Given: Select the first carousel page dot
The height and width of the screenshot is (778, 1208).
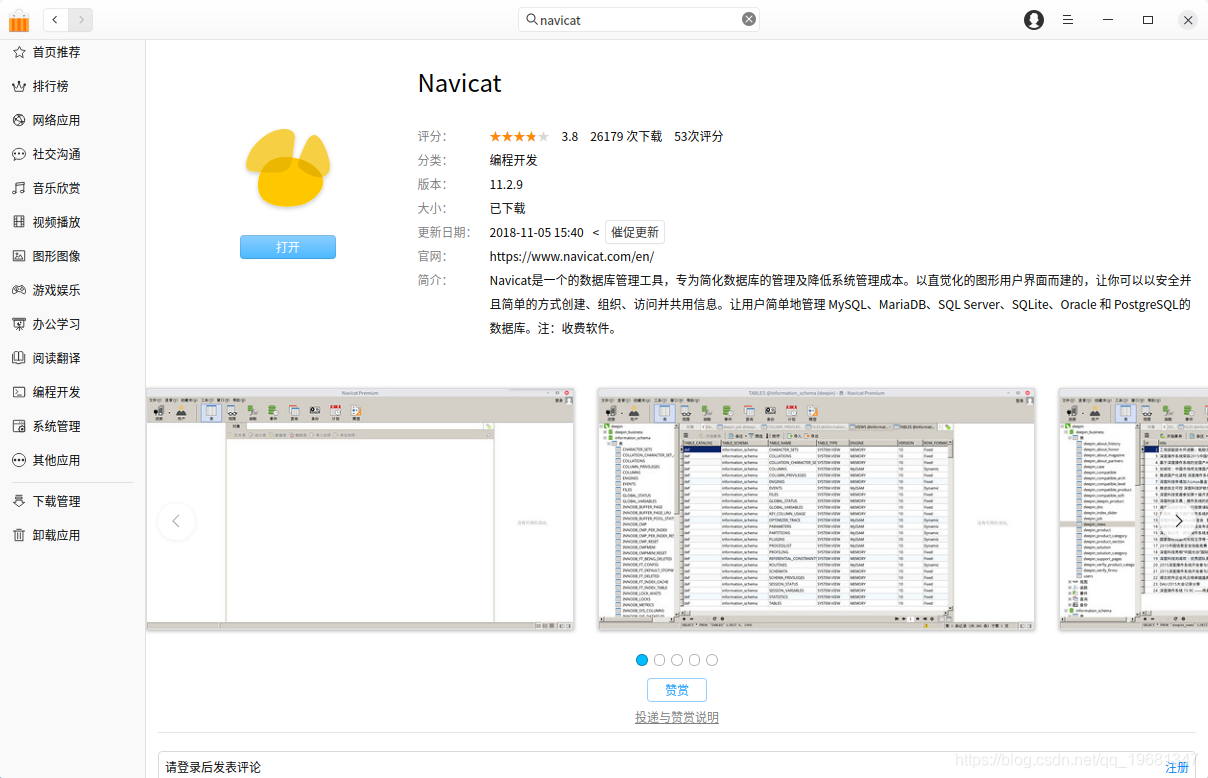Looking at the screenshot, I should [642, 660].
